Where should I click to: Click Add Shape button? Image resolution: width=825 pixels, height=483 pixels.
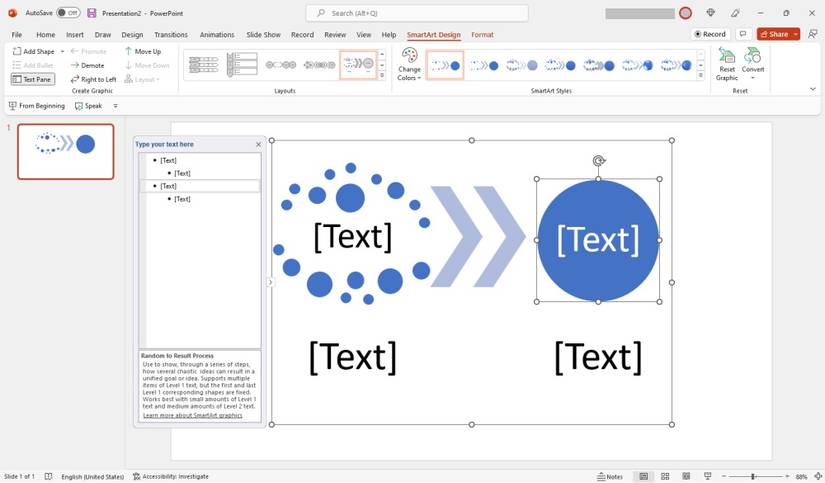[34, 52]
